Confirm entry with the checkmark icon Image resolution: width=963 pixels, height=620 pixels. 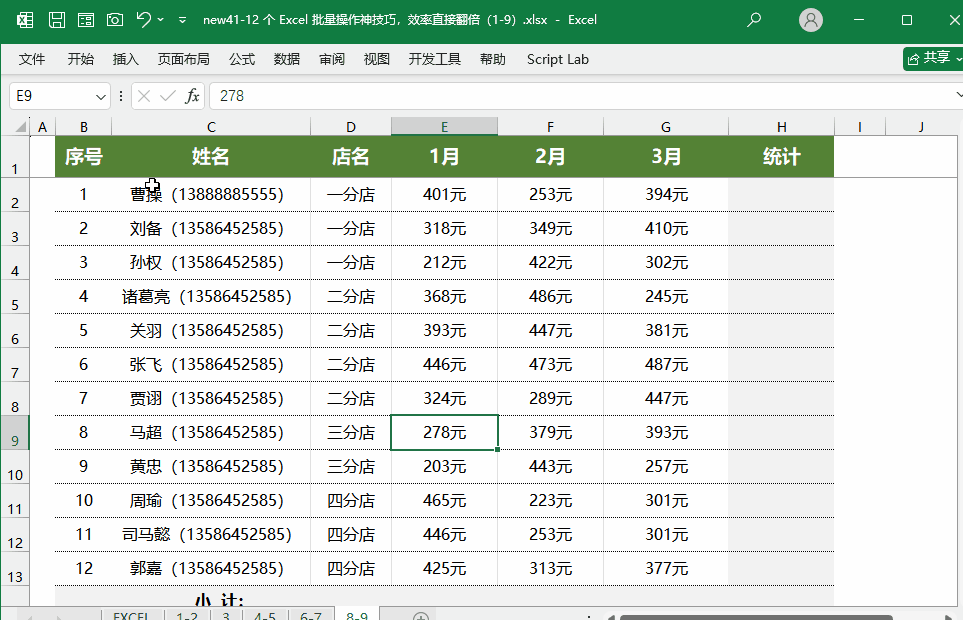(x=168, y=96)
